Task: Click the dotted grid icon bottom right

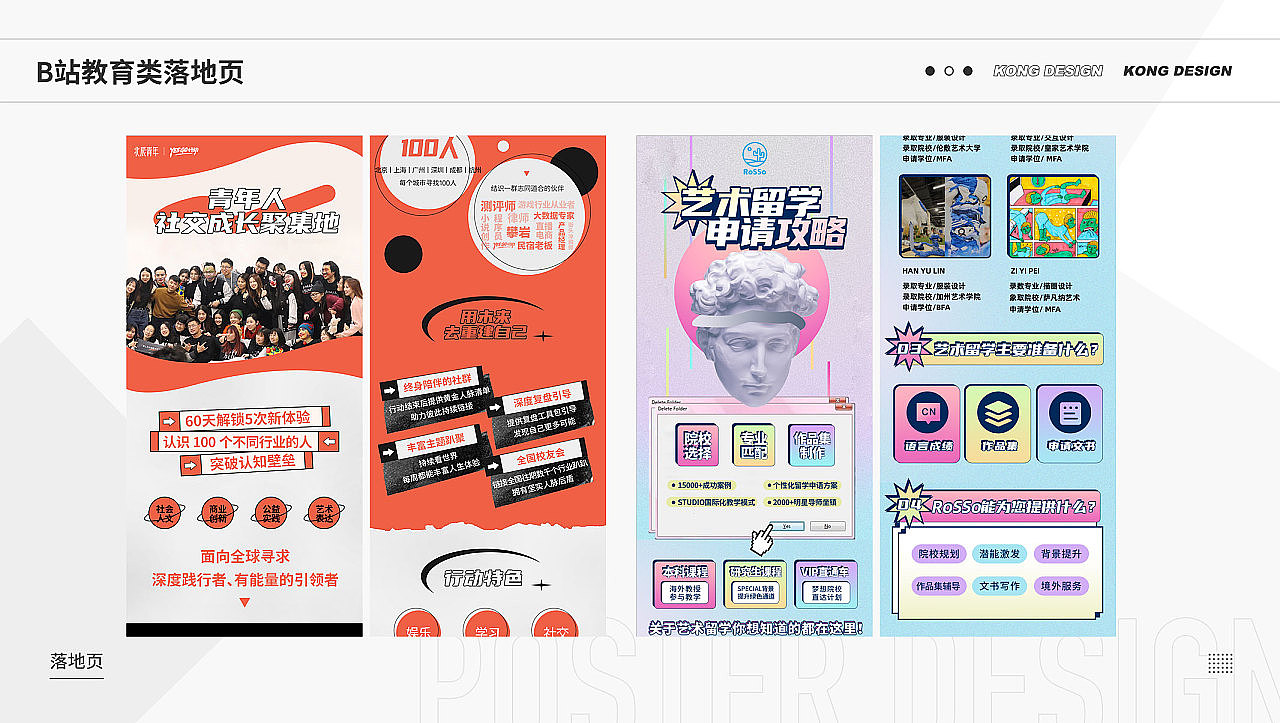Action: tap(1220, 664)
